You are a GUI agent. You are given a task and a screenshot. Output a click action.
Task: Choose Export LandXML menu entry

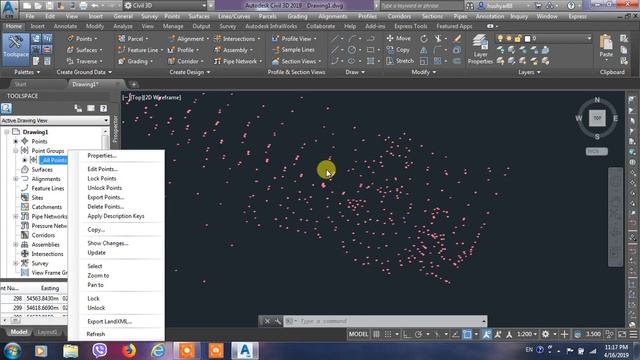110,321
